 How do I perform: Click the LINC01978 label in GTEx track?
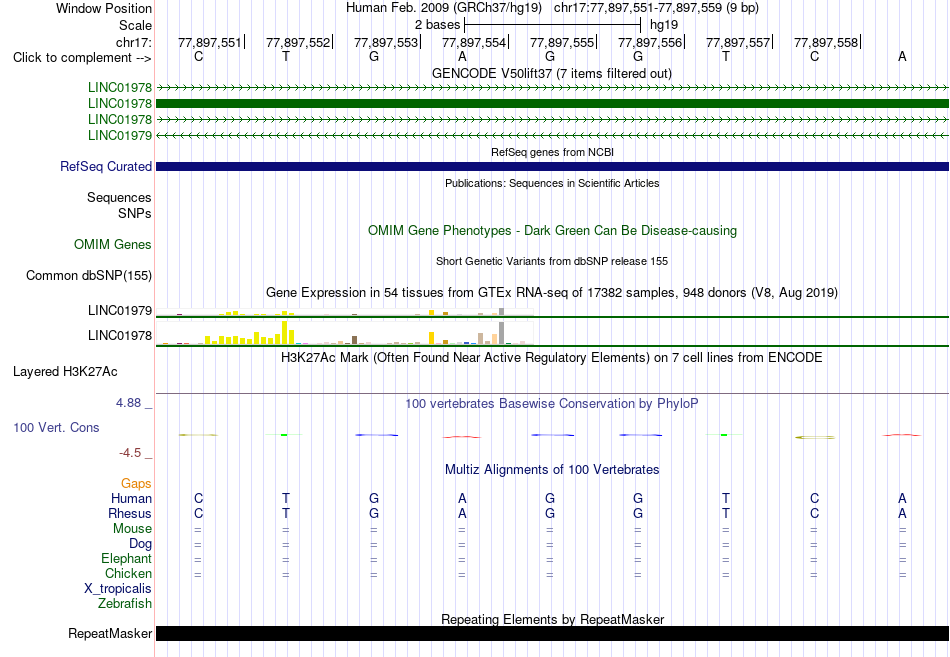pyautogui.click(x=120, y=335)
